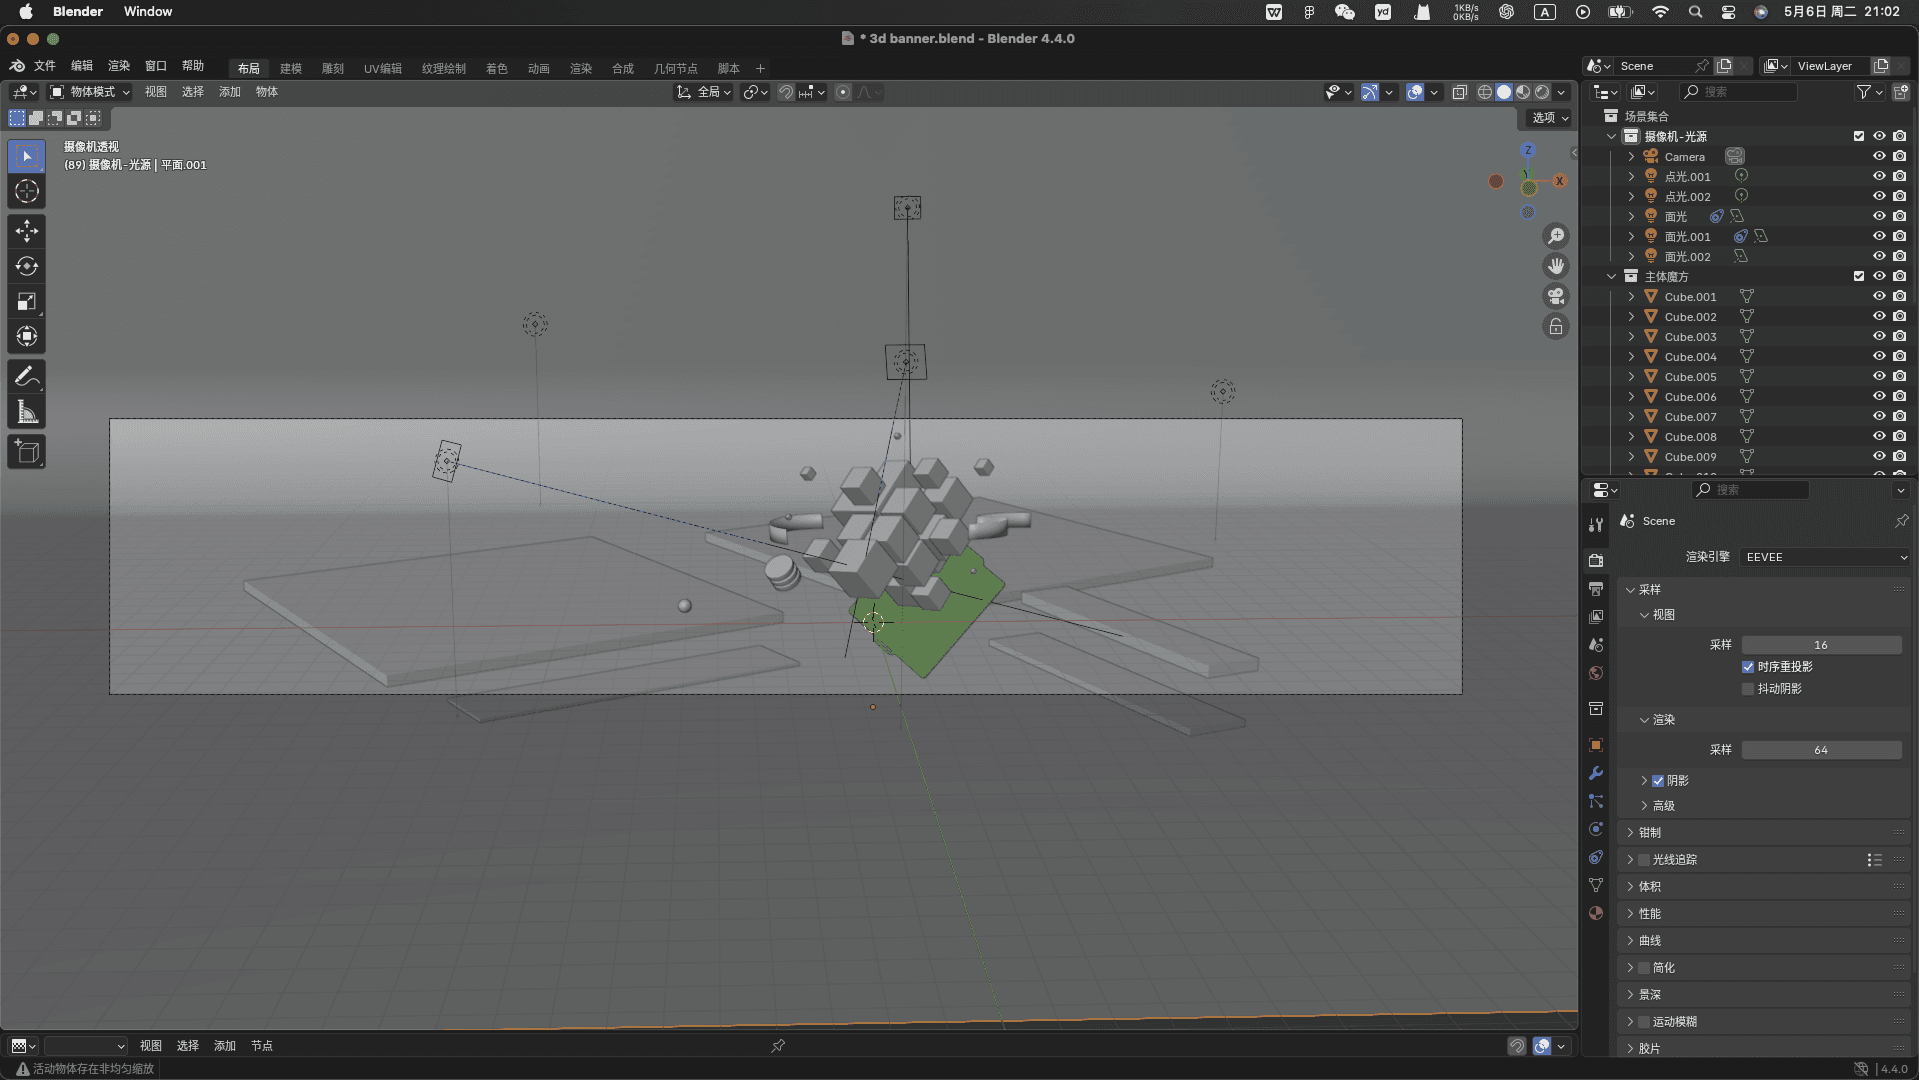Click the camera view toggle icon
The height and width of the screenshot is (1080, 1919).
(x=1556, y=296)
